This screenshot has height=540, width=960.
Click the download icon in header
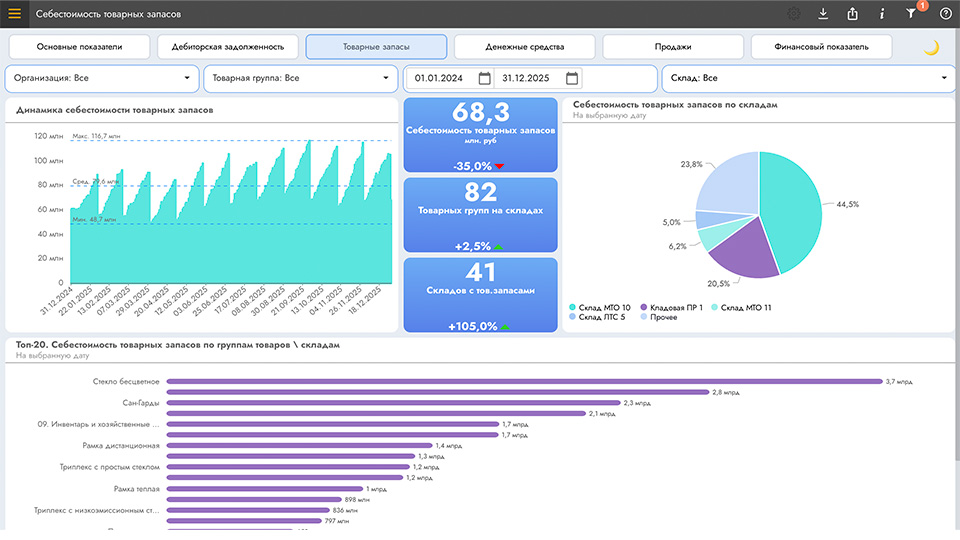click(823, 13)
